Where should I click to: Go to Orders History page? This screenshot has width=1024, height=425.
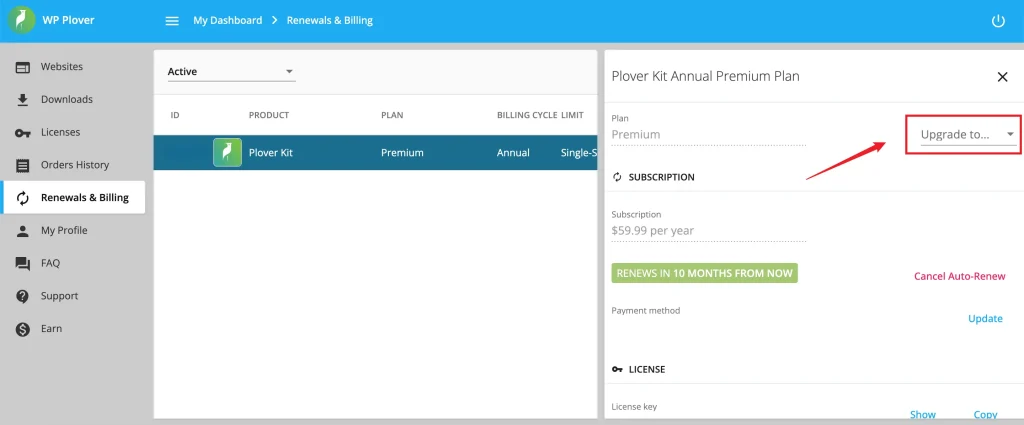tap(74, 165)
